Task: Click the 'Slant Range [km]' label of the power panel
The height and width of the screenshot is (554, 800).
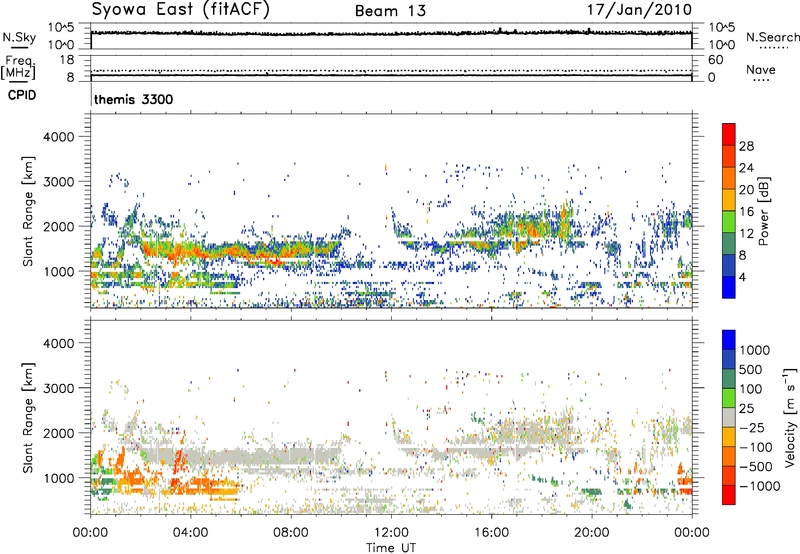Action: point(28,211)
